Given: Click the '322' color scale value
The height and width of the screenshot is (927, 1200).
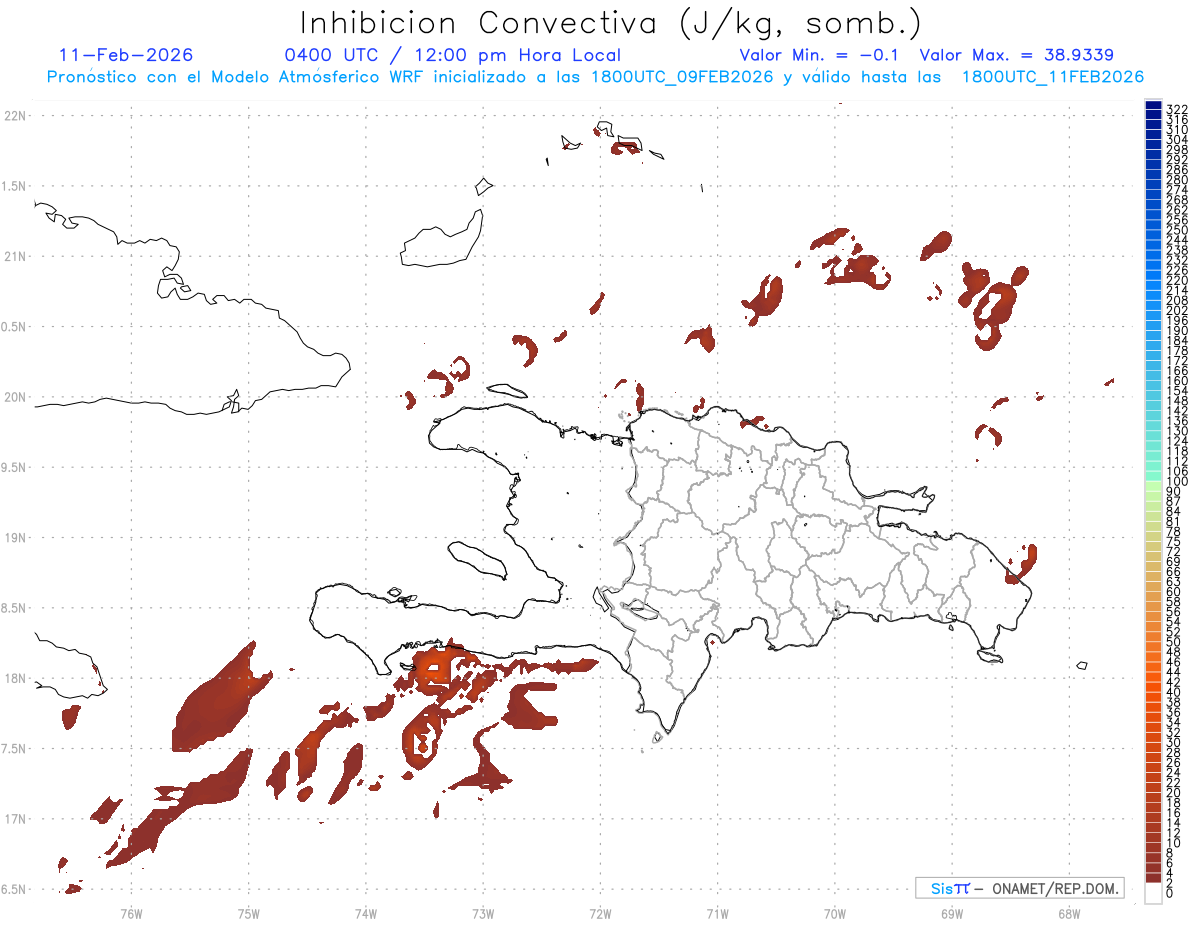Looking at the screenshot, I should (x=1177, y=108).
